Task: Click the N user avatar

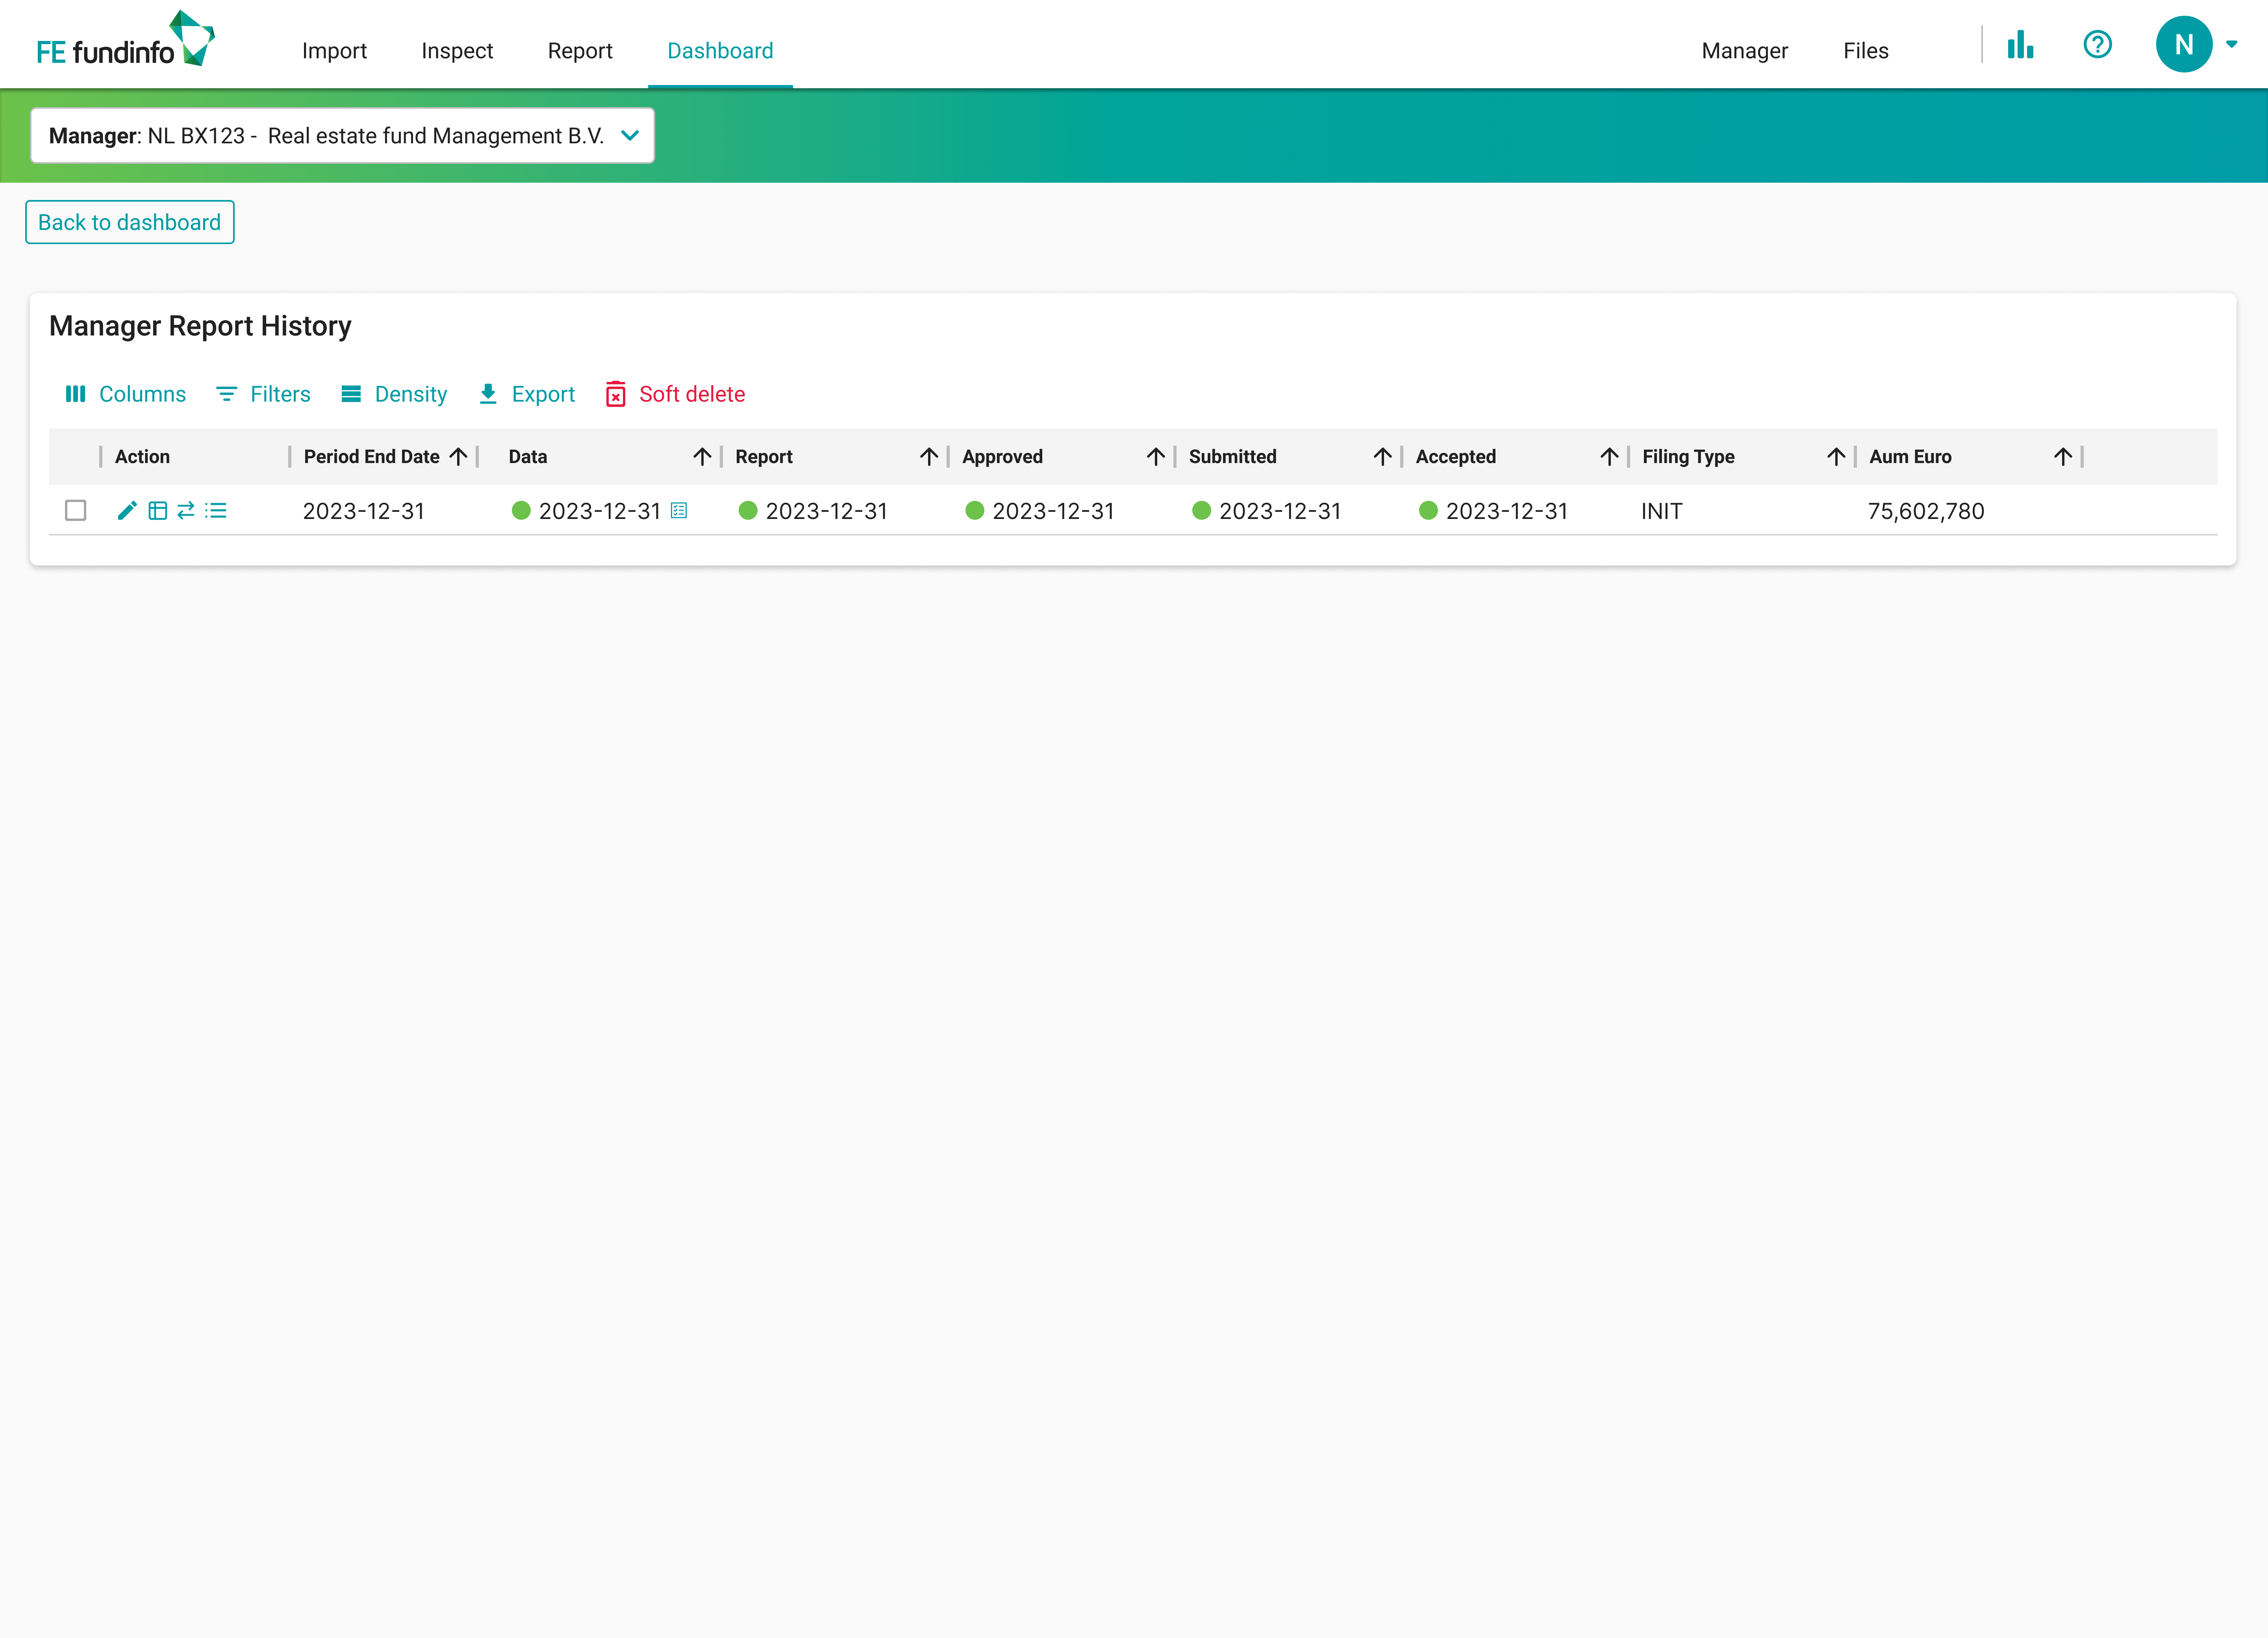Action: tap(2184, 44)
